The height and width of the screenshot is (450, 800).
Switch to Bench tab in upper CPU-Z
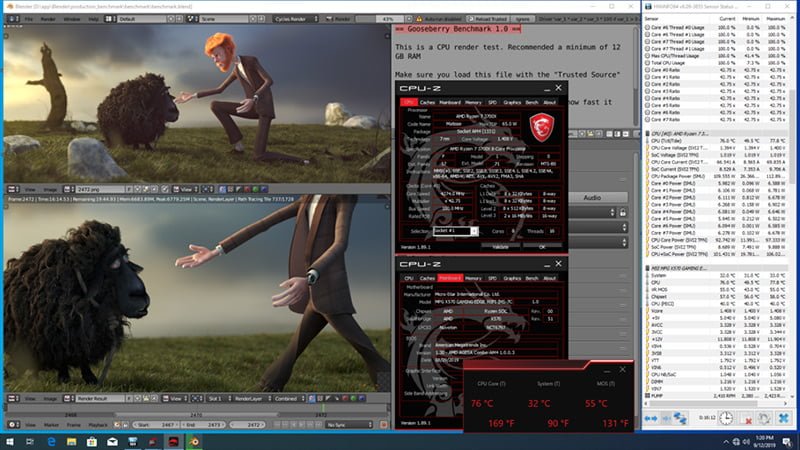(x=532, y=102)
